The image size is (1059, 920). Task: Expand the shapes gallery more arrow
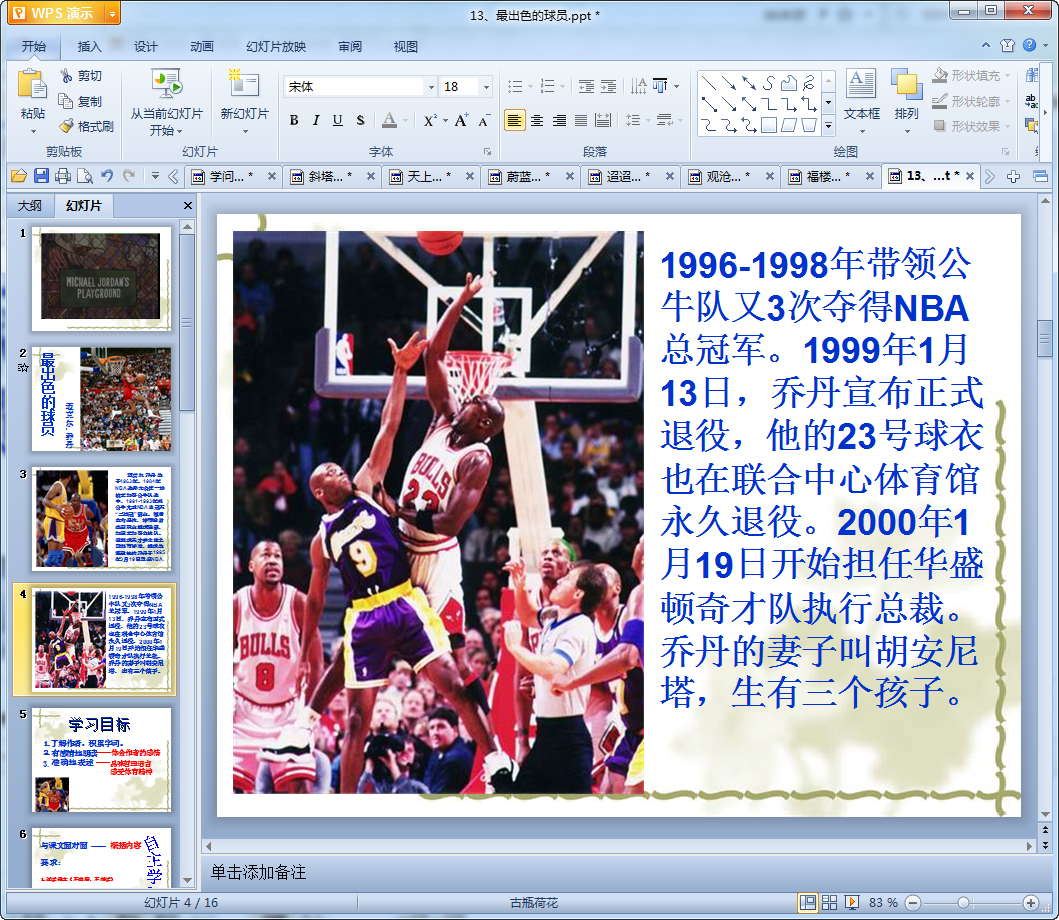point(829,126)
